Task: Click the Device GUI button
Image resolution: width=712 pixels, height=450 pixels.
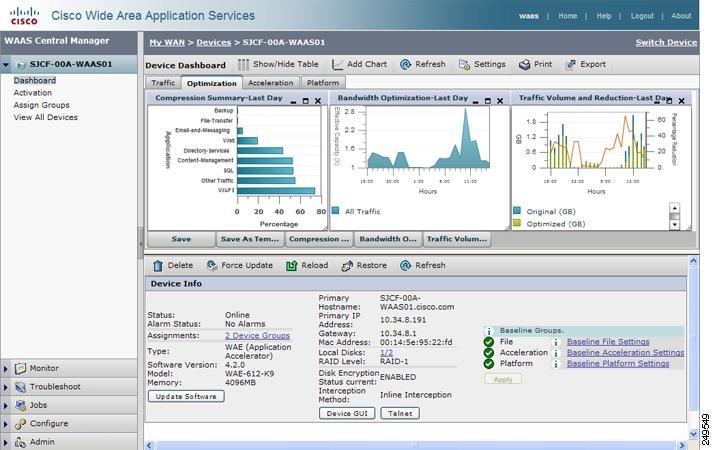Action: [x=347, y=414]
